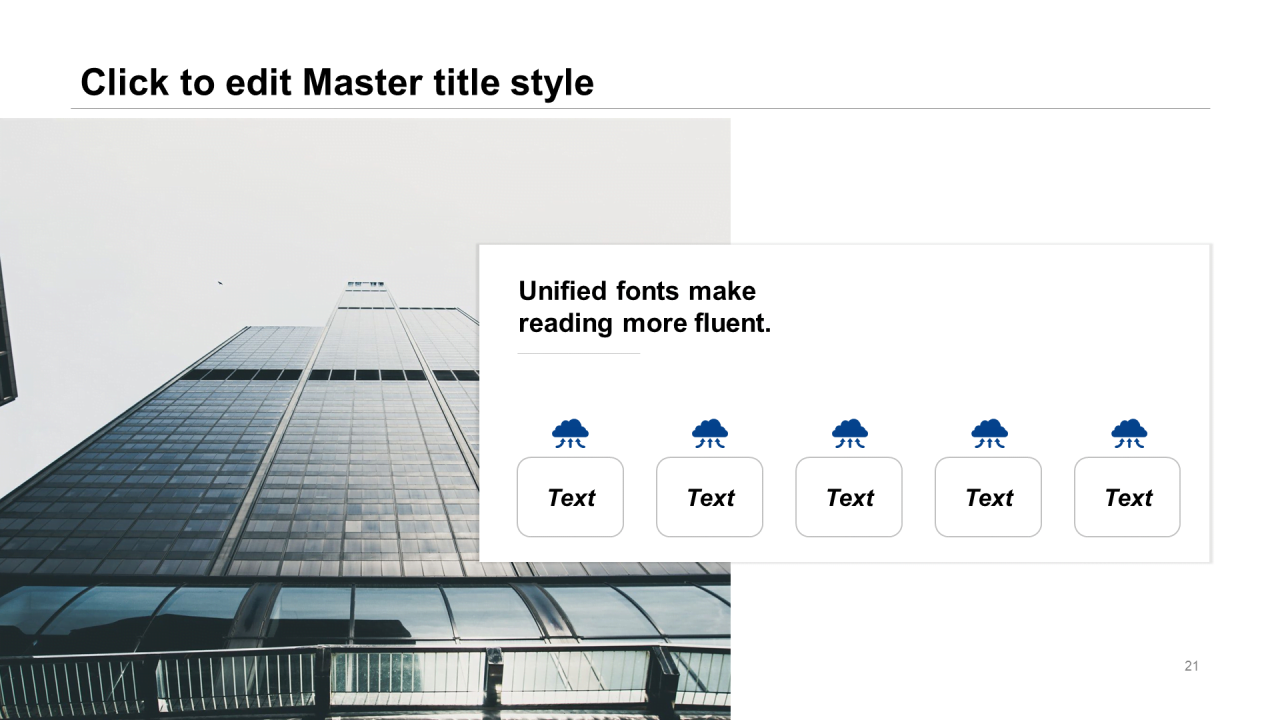1280x720 pixels.
Task: Select the 'Click to edit Master title style' title
Action: pos(337,82)
